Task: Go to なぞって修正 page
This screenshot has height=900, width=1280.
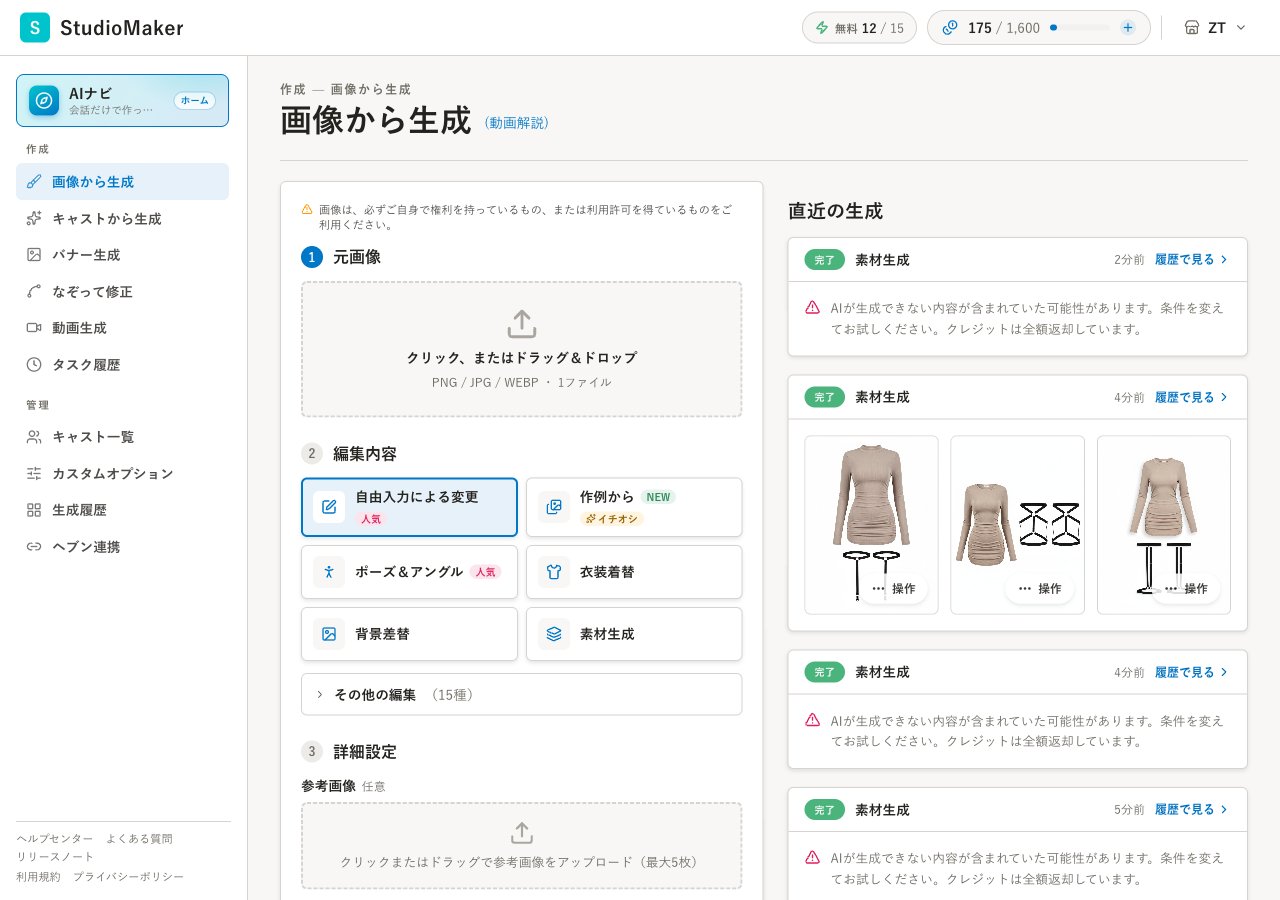Action: coord(122,291)
